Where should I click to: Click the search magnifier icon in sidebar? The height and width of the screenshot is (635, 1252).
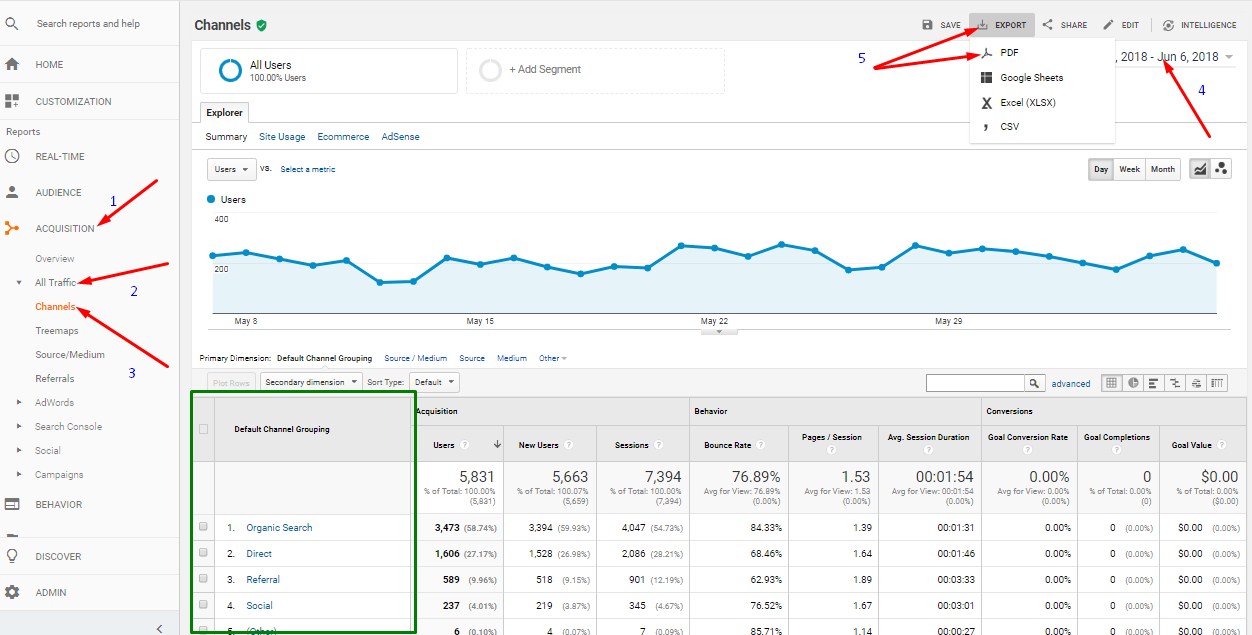12,23
